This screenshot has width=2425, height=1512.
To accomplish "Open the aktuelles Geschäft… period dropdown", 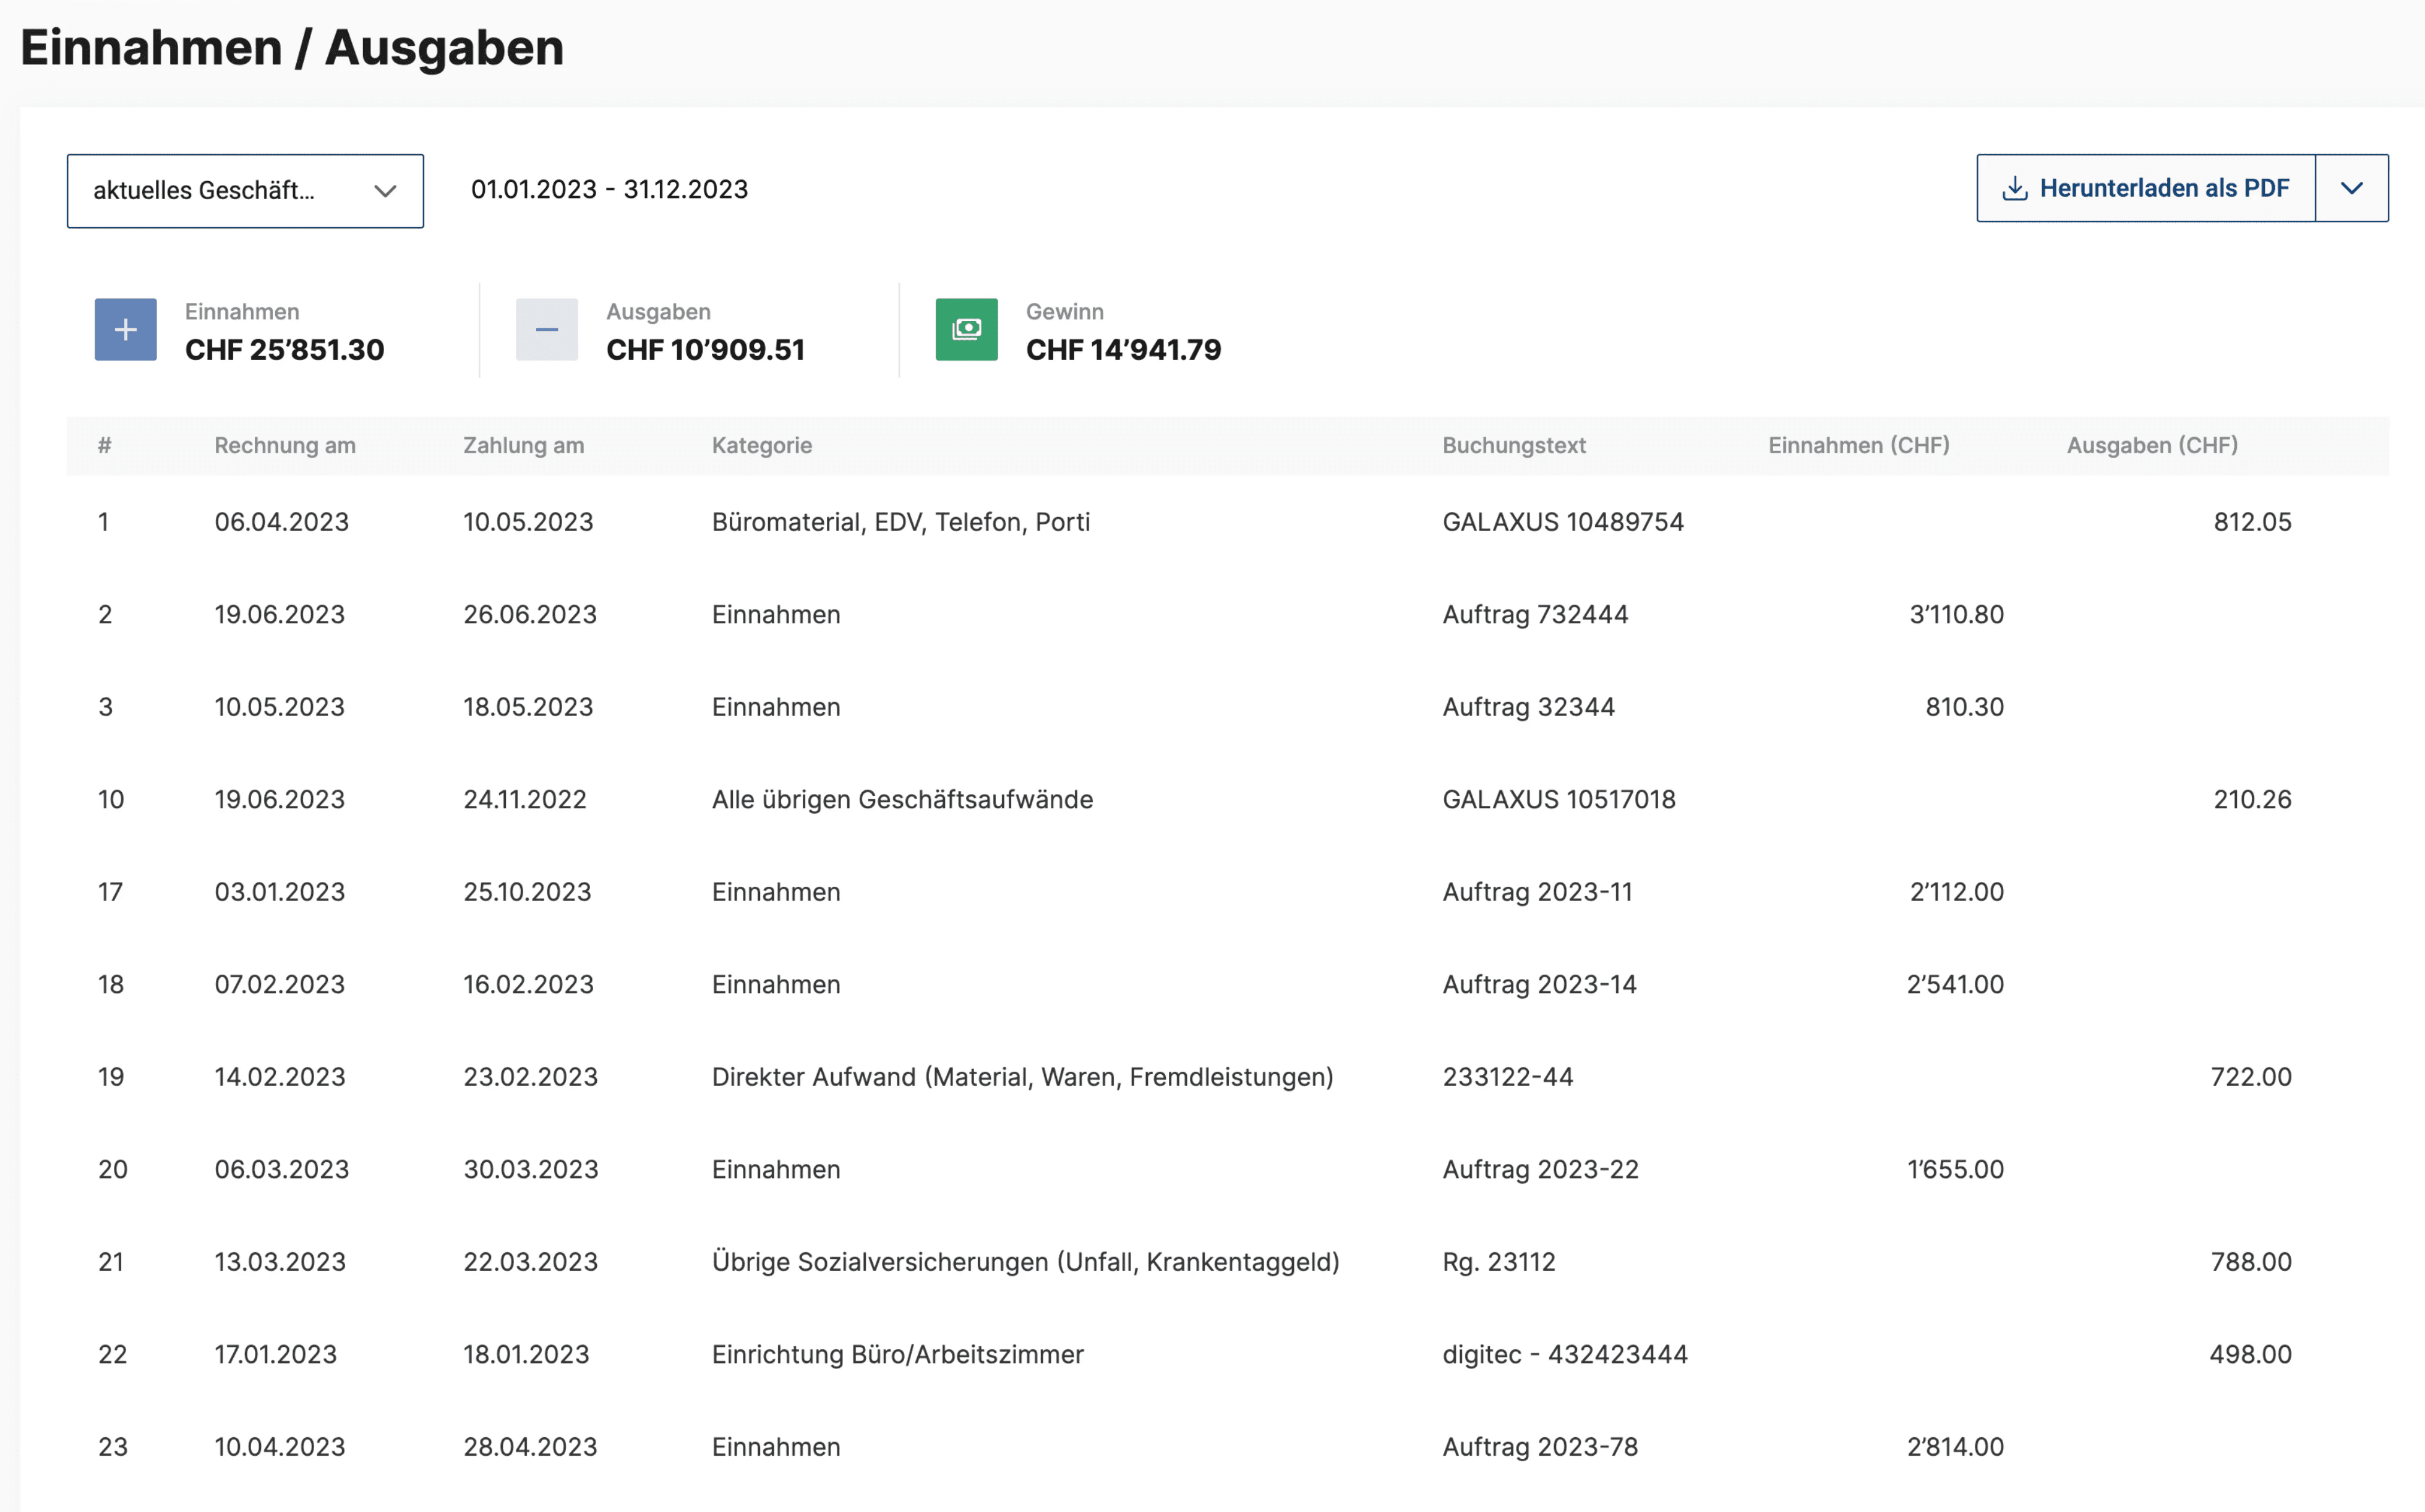I will (x=245, y=190).
